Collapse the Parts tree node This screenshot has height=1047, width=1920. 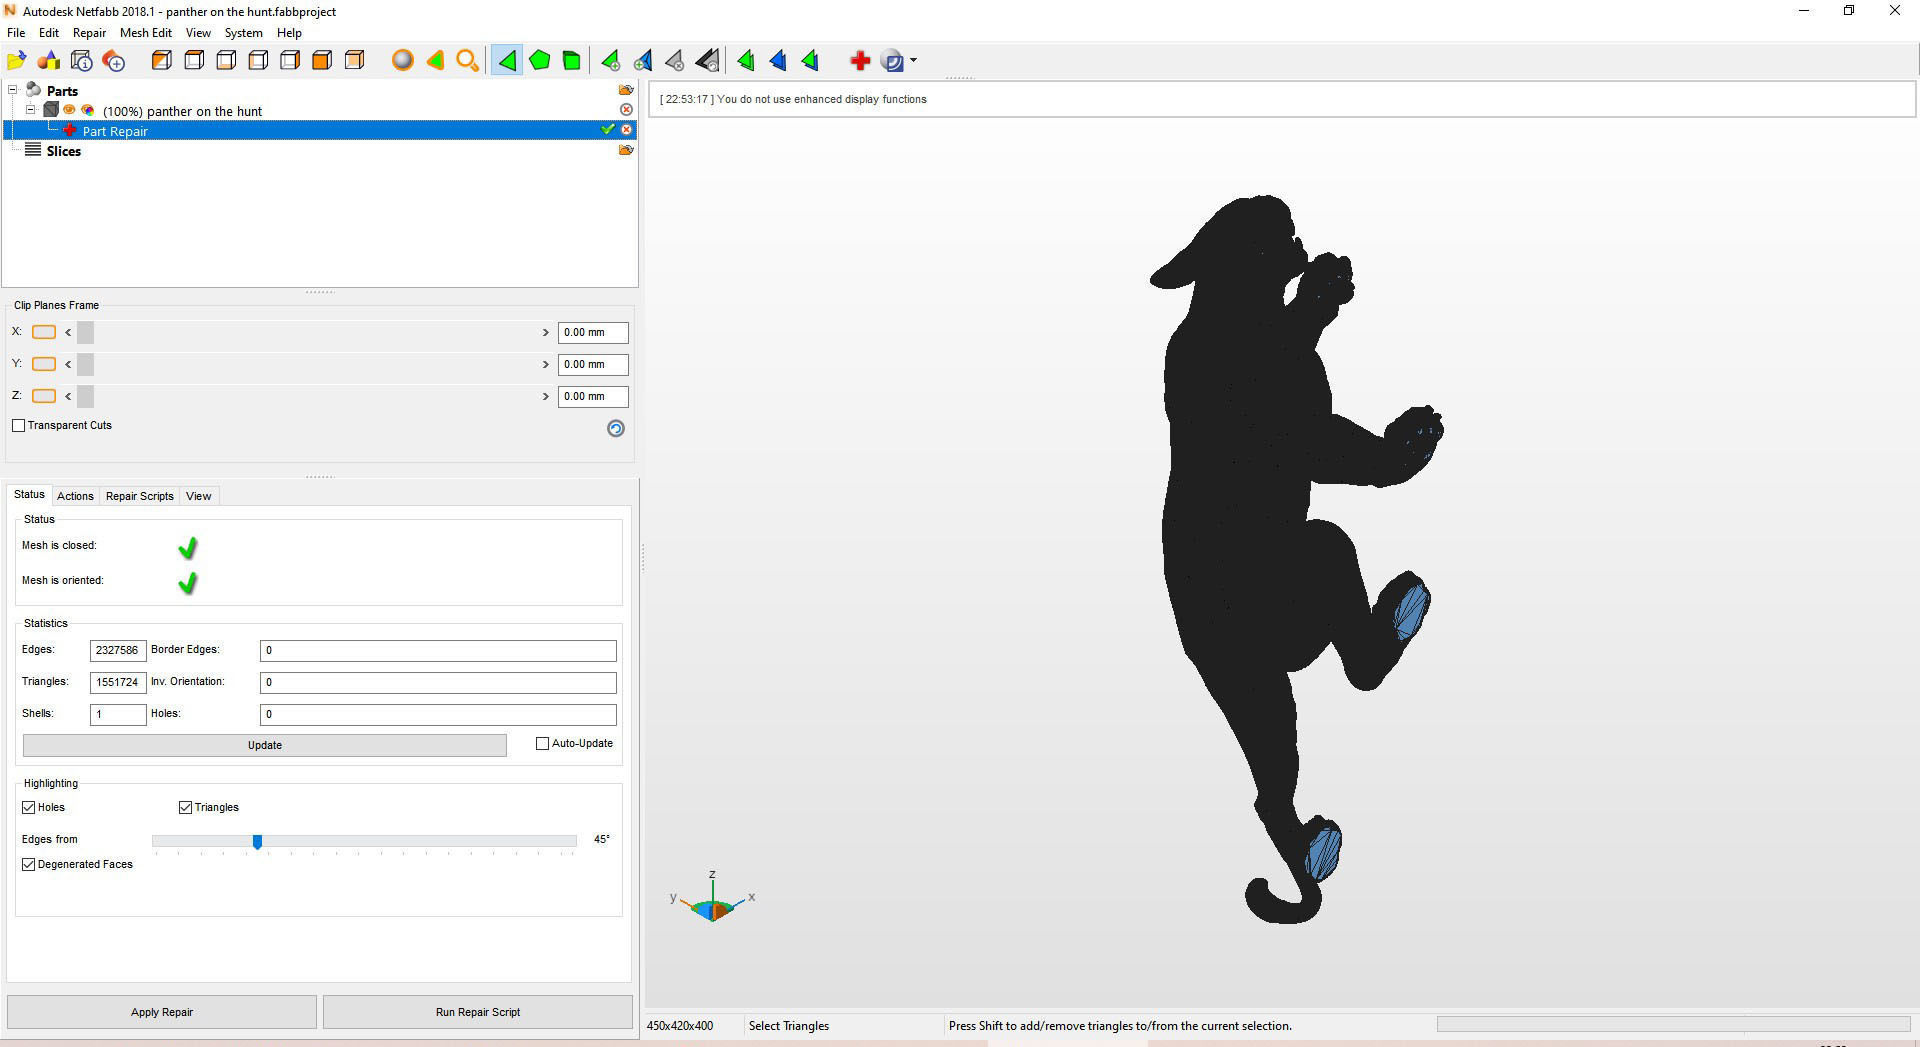click(13, 90)
